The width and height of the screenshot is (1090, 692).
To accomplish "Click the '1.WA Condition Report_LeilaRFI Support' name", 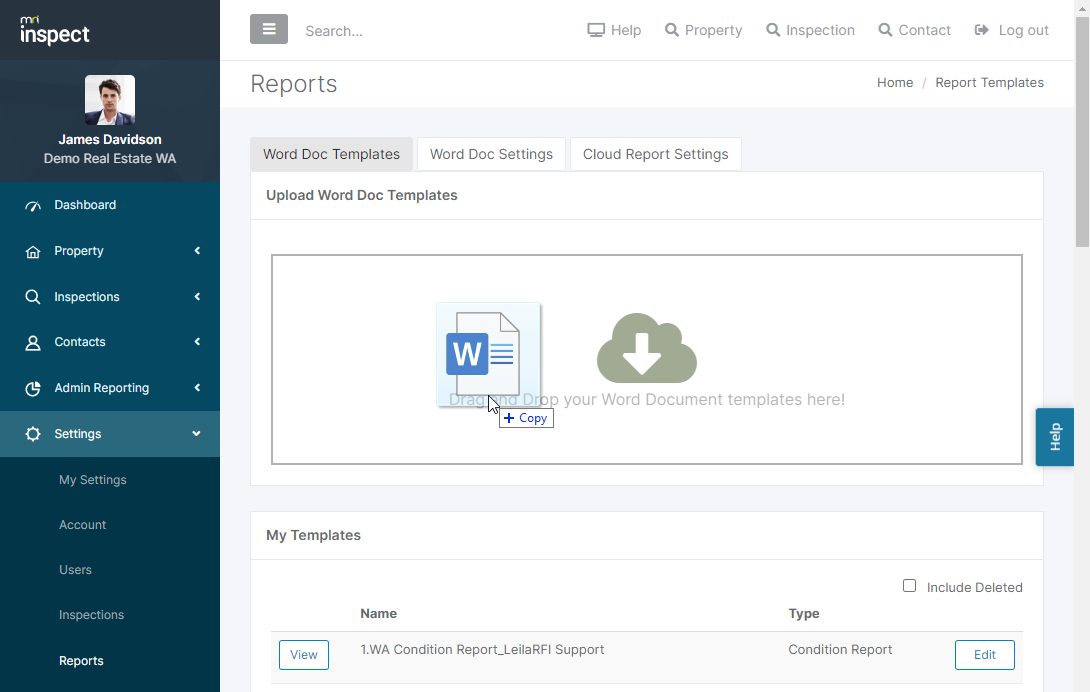I will pyautogui.click(x=482, y=650).
